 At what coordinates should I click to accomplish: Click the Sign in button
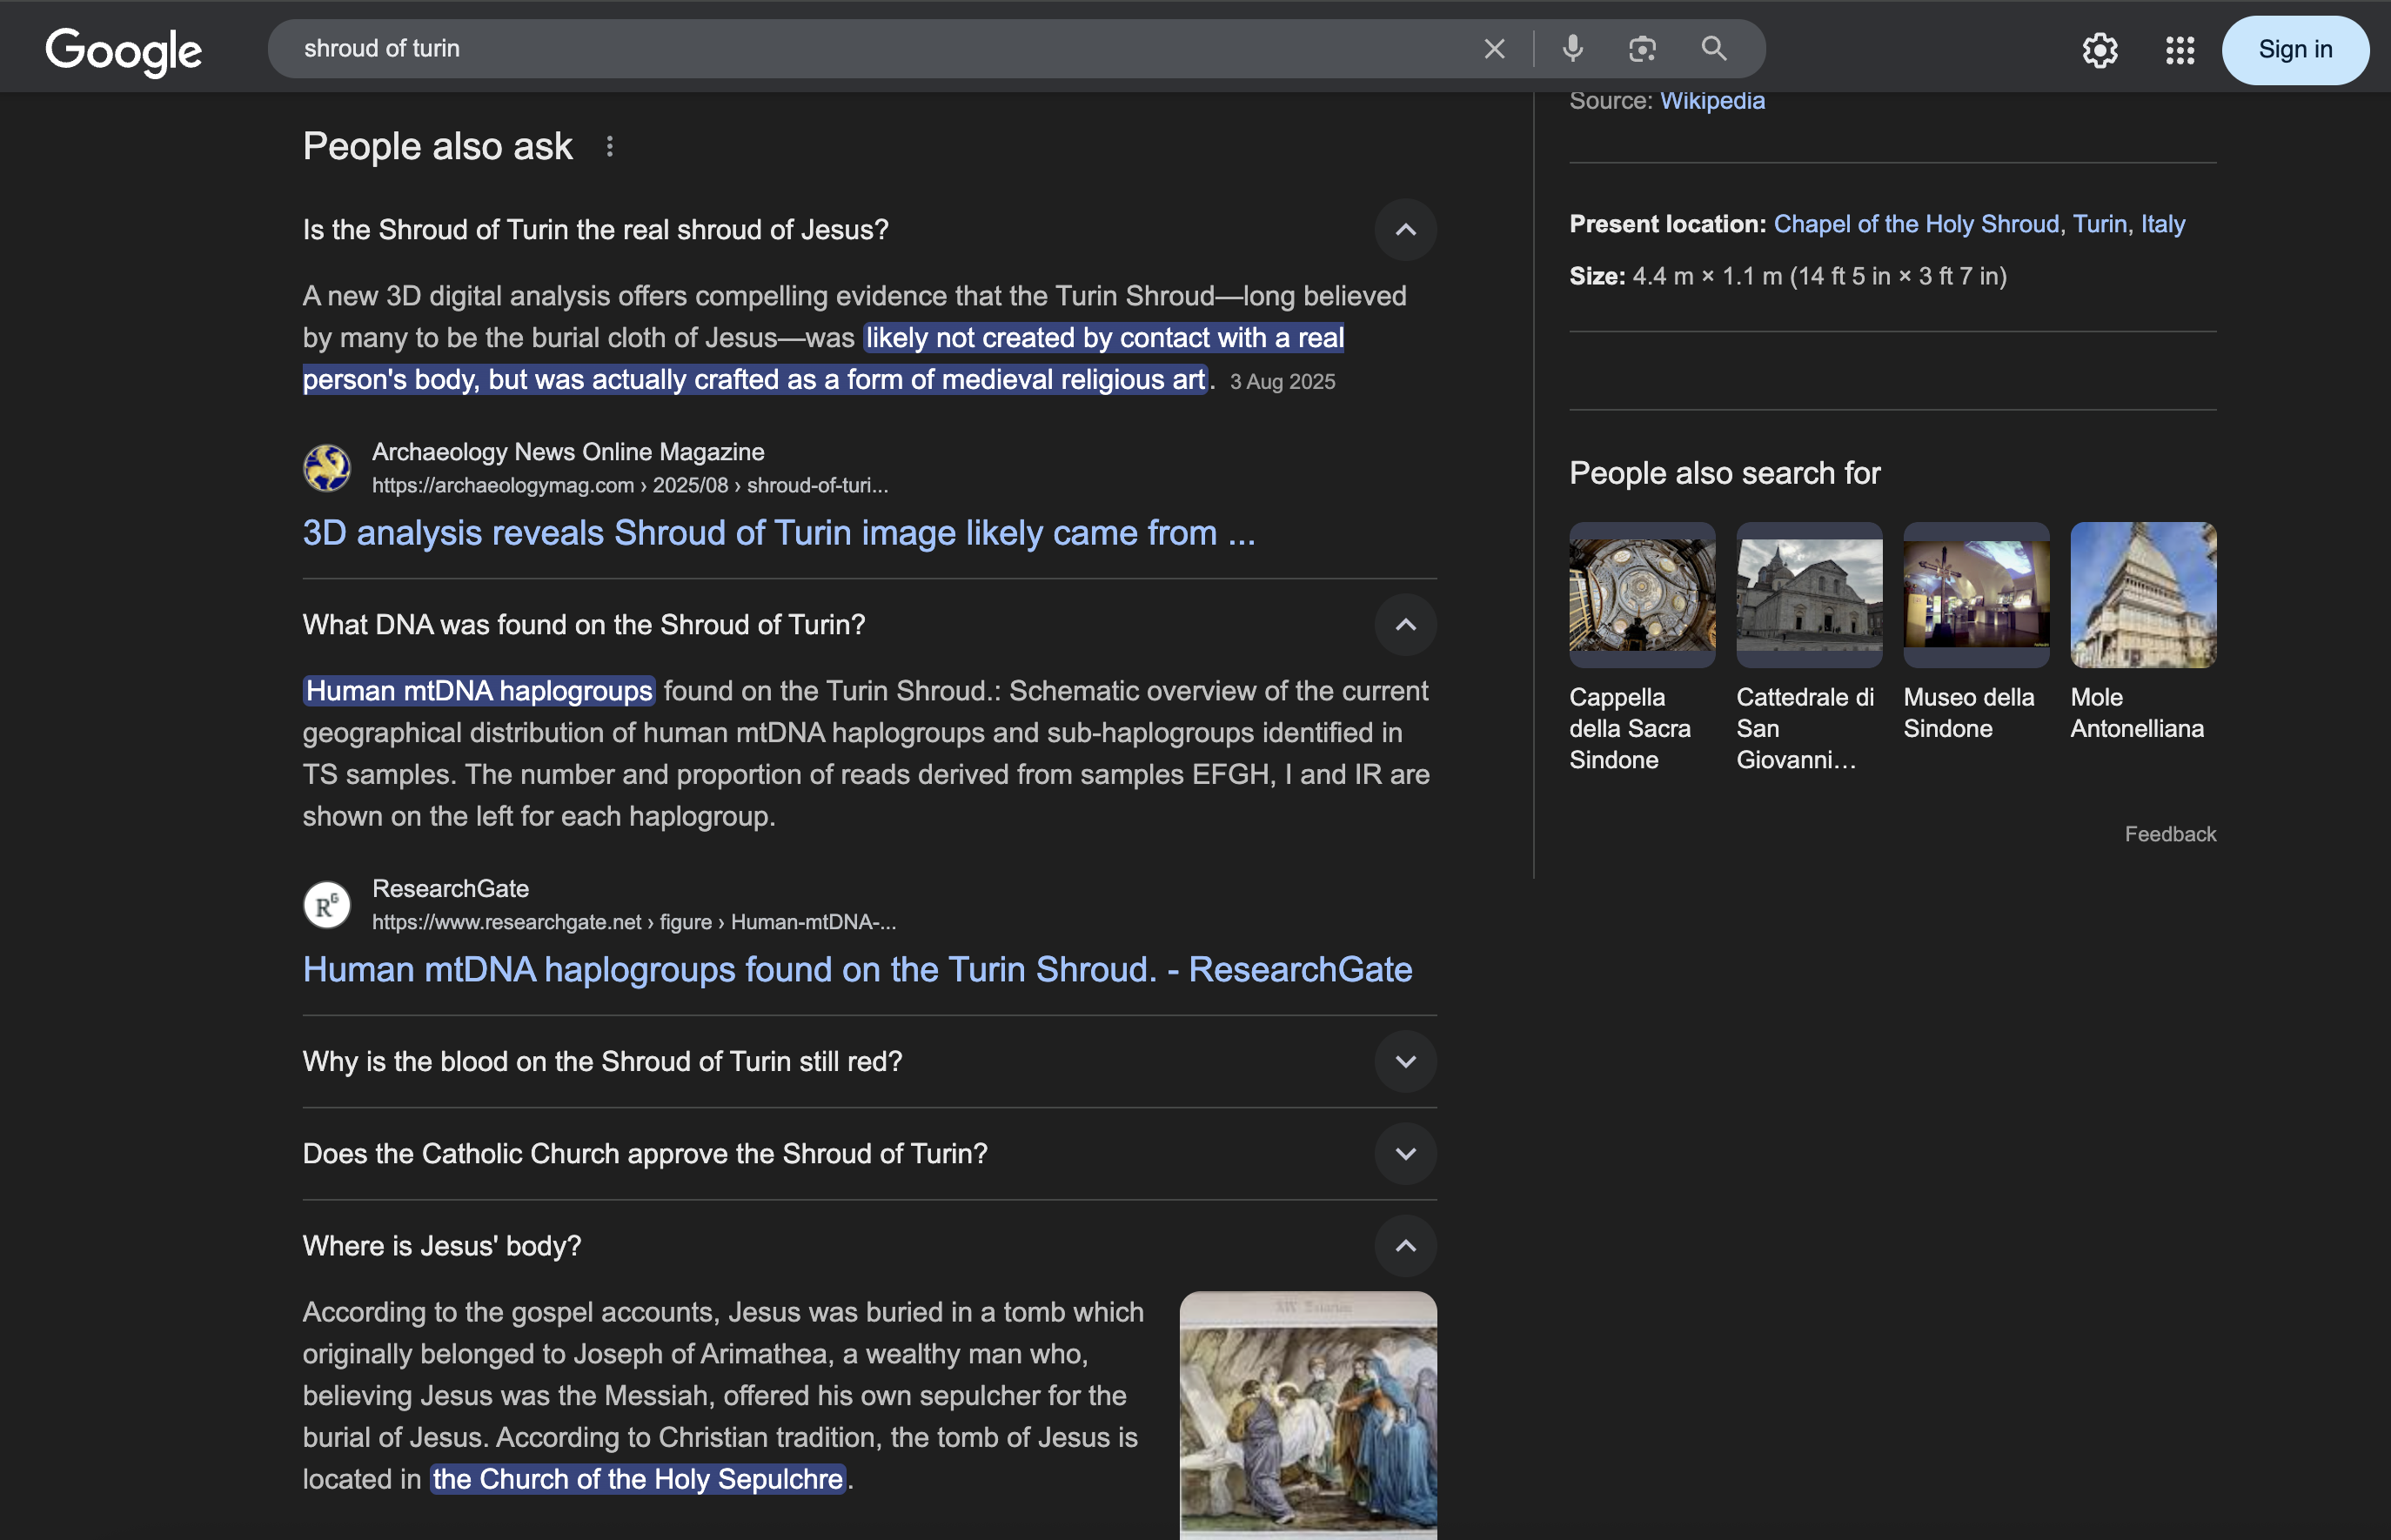pos(2294,50)
